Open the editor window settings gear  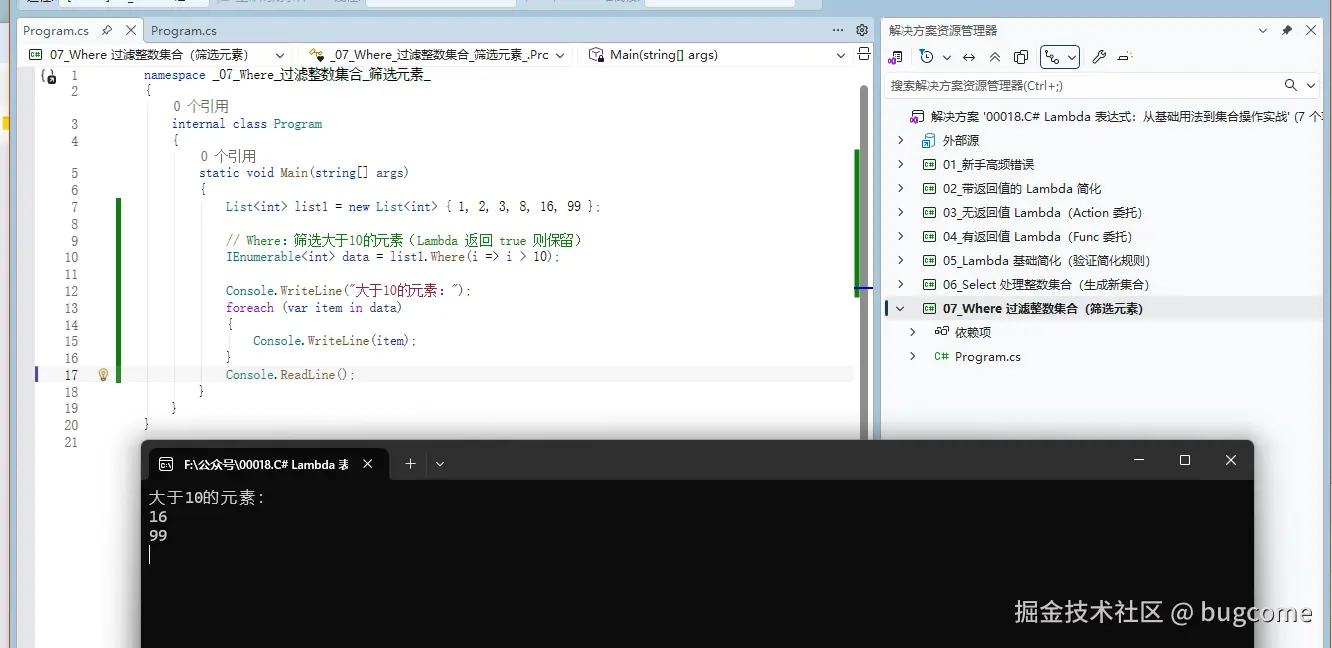click(862, 31)
